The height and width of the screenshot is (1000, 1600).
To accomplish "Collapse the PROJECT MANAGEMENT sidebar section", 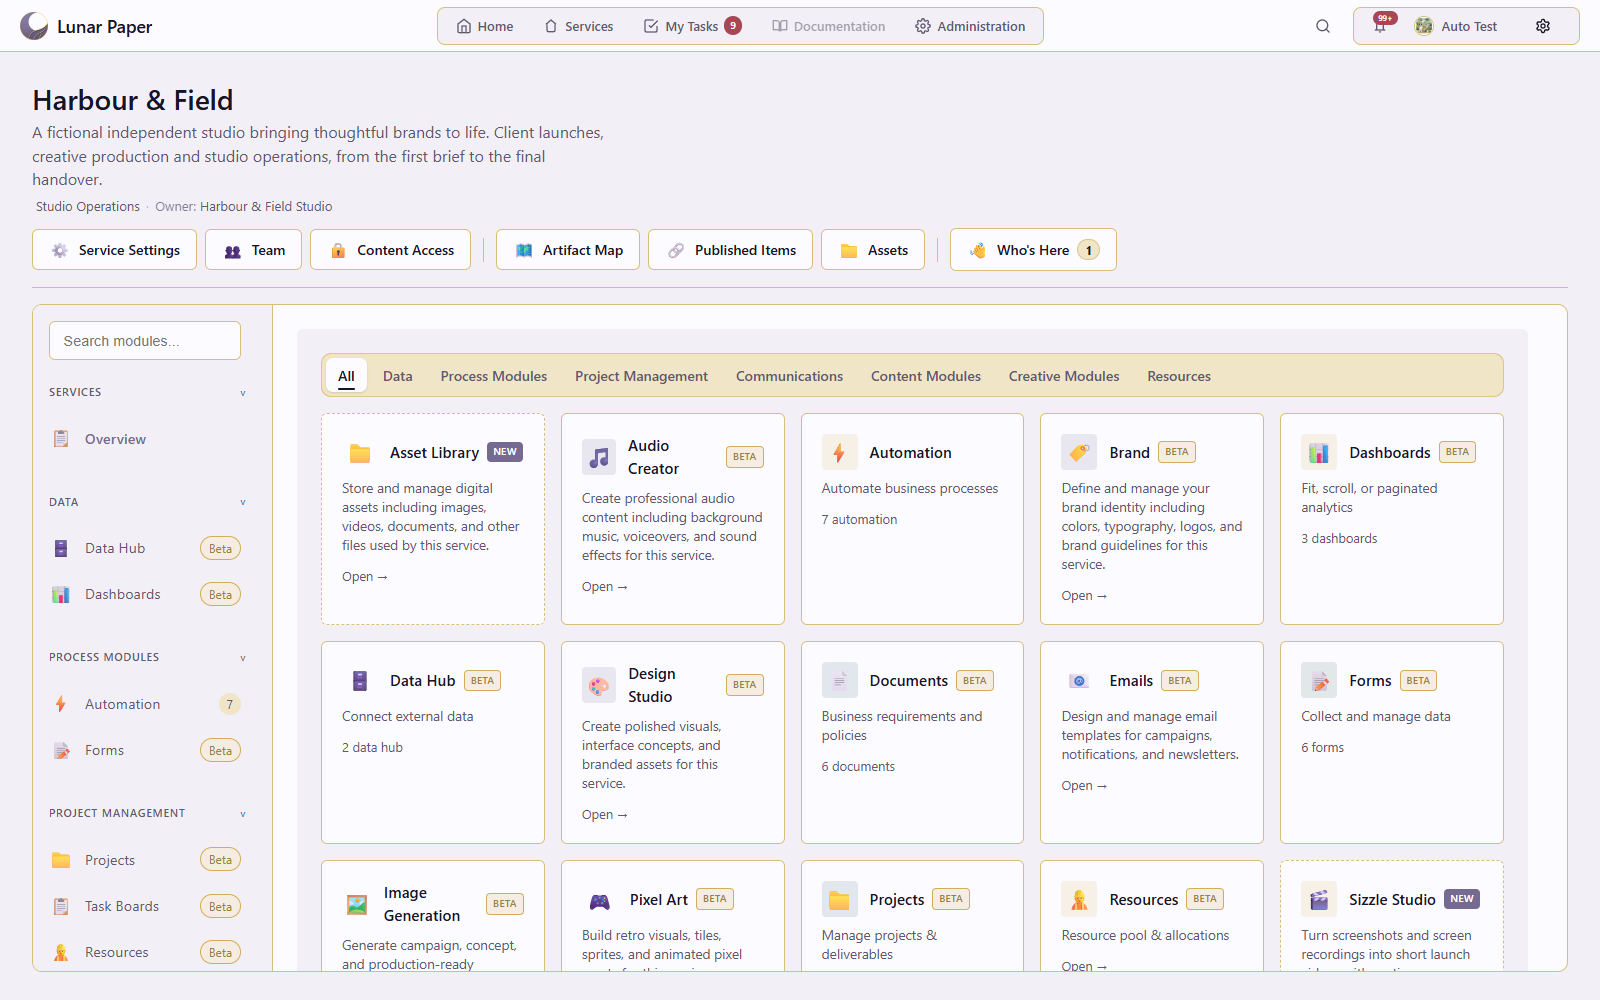I will 243,814.
